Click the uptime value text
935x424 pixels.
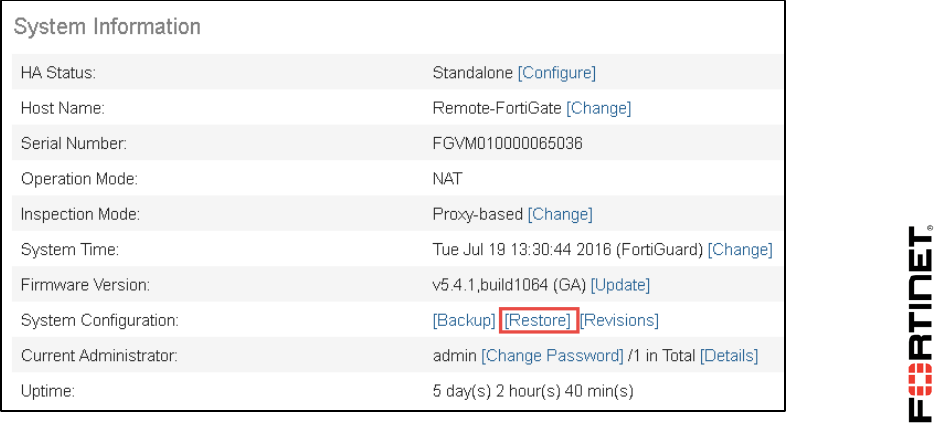pyautogui.click(x=532, y=391)
